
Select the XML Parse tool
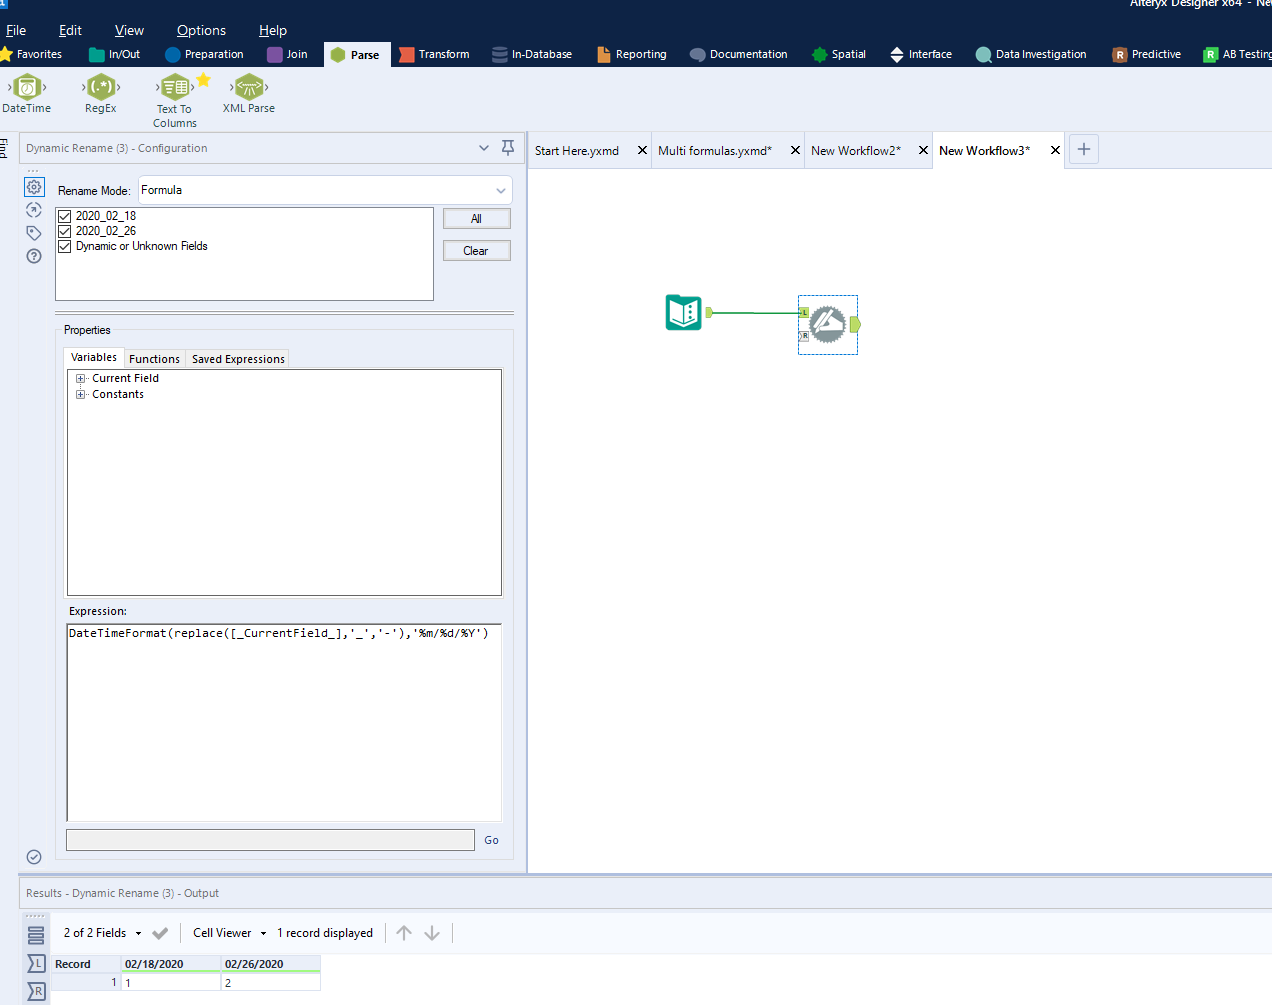tap(248, 92)
